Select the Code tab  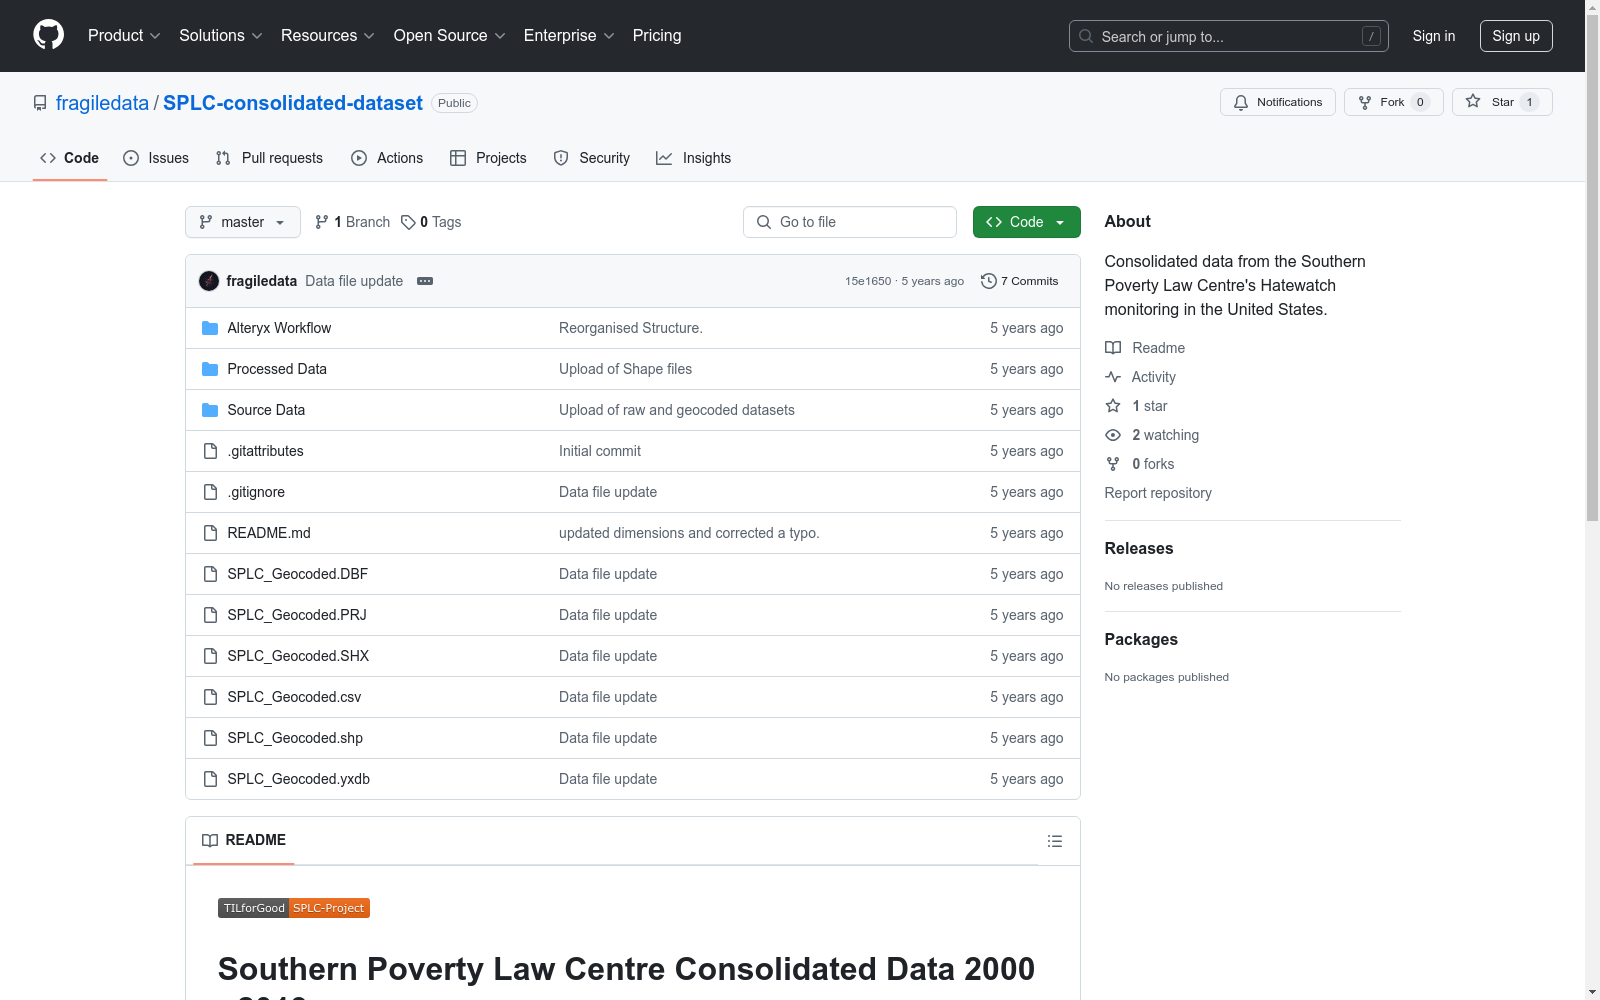coord(69,158)
